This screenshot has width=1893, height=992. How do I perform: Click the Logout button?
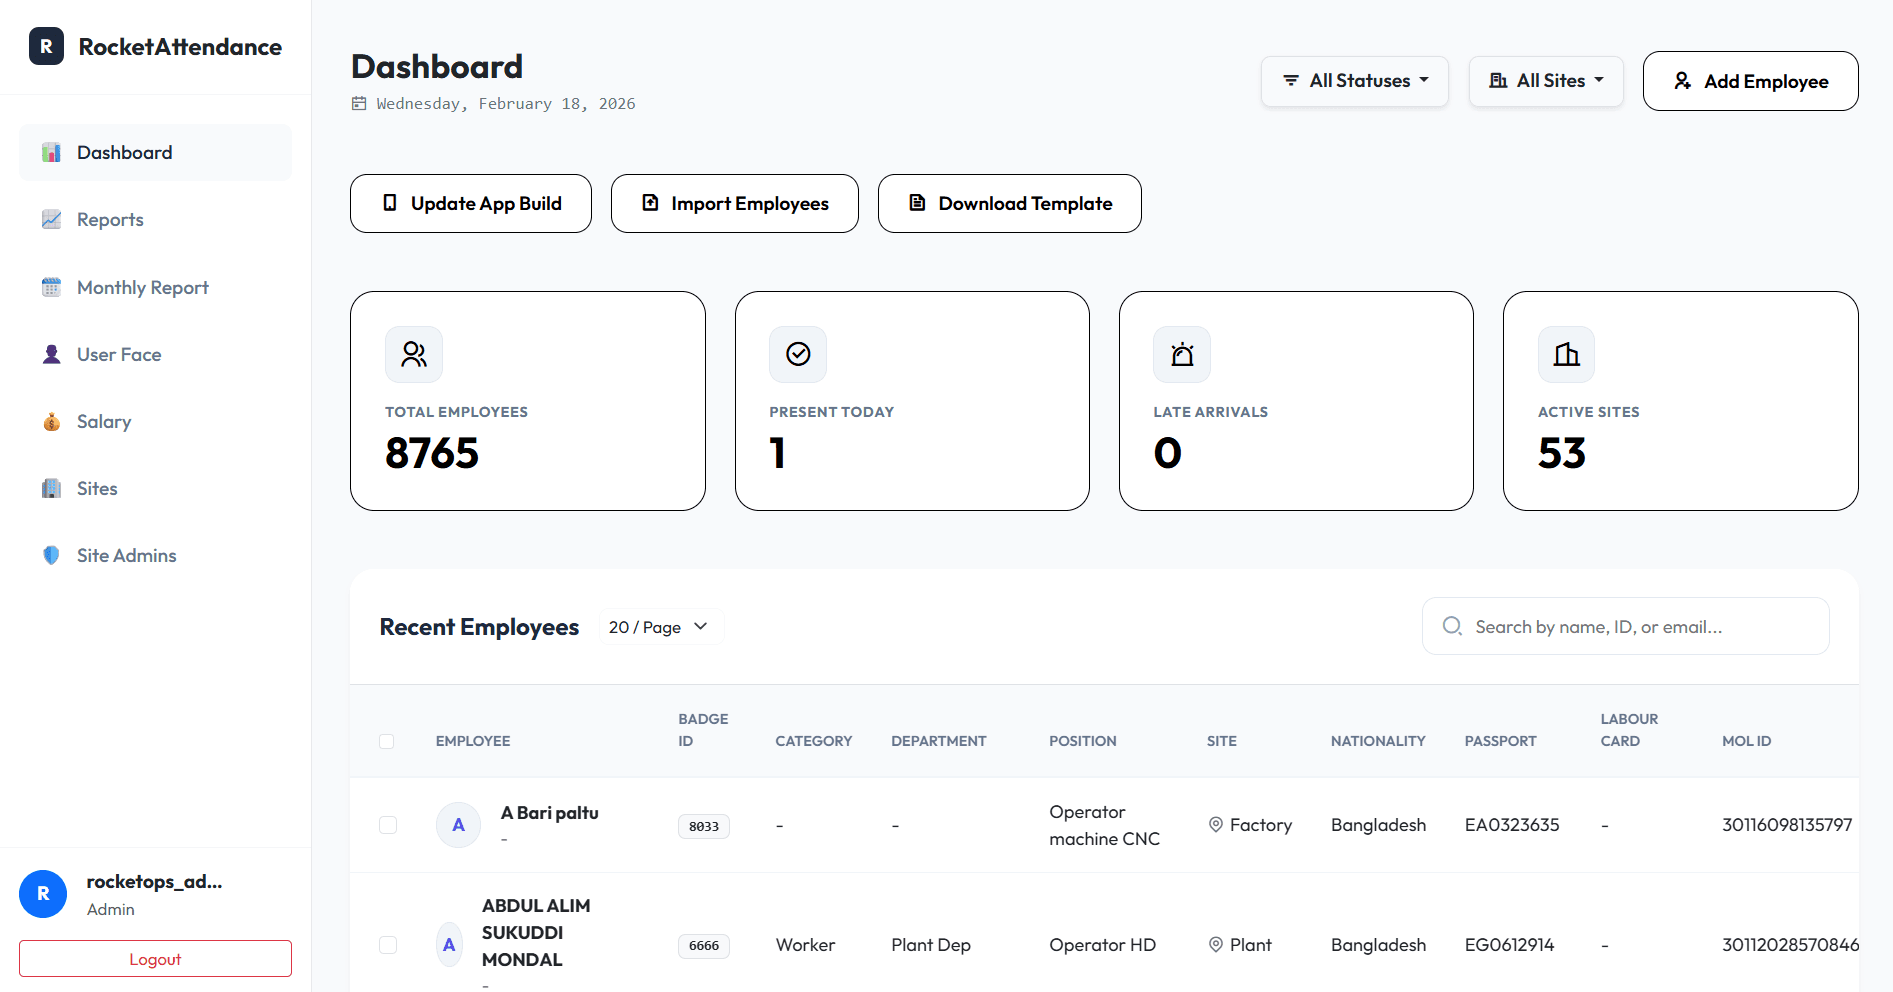pos(155,959)
